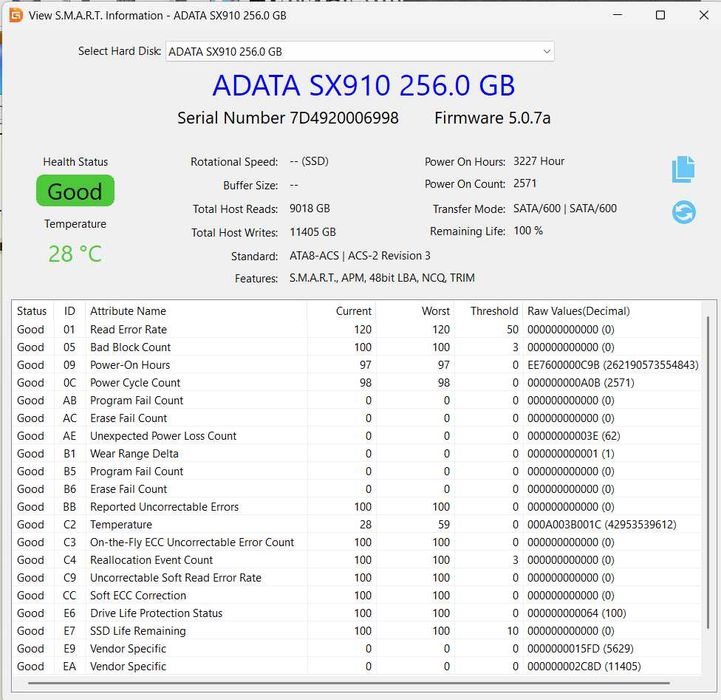The image size is (721, 700).
Task: Click the Rotational Speed -- (SSD) value
Action: tap(309, 161)
